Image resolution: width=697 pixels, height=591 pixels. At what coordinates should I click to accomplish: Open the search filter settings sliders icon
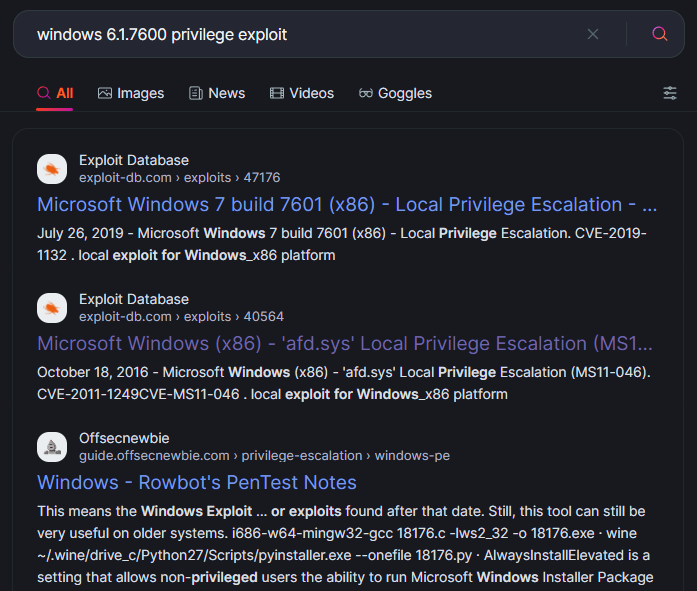669,93
